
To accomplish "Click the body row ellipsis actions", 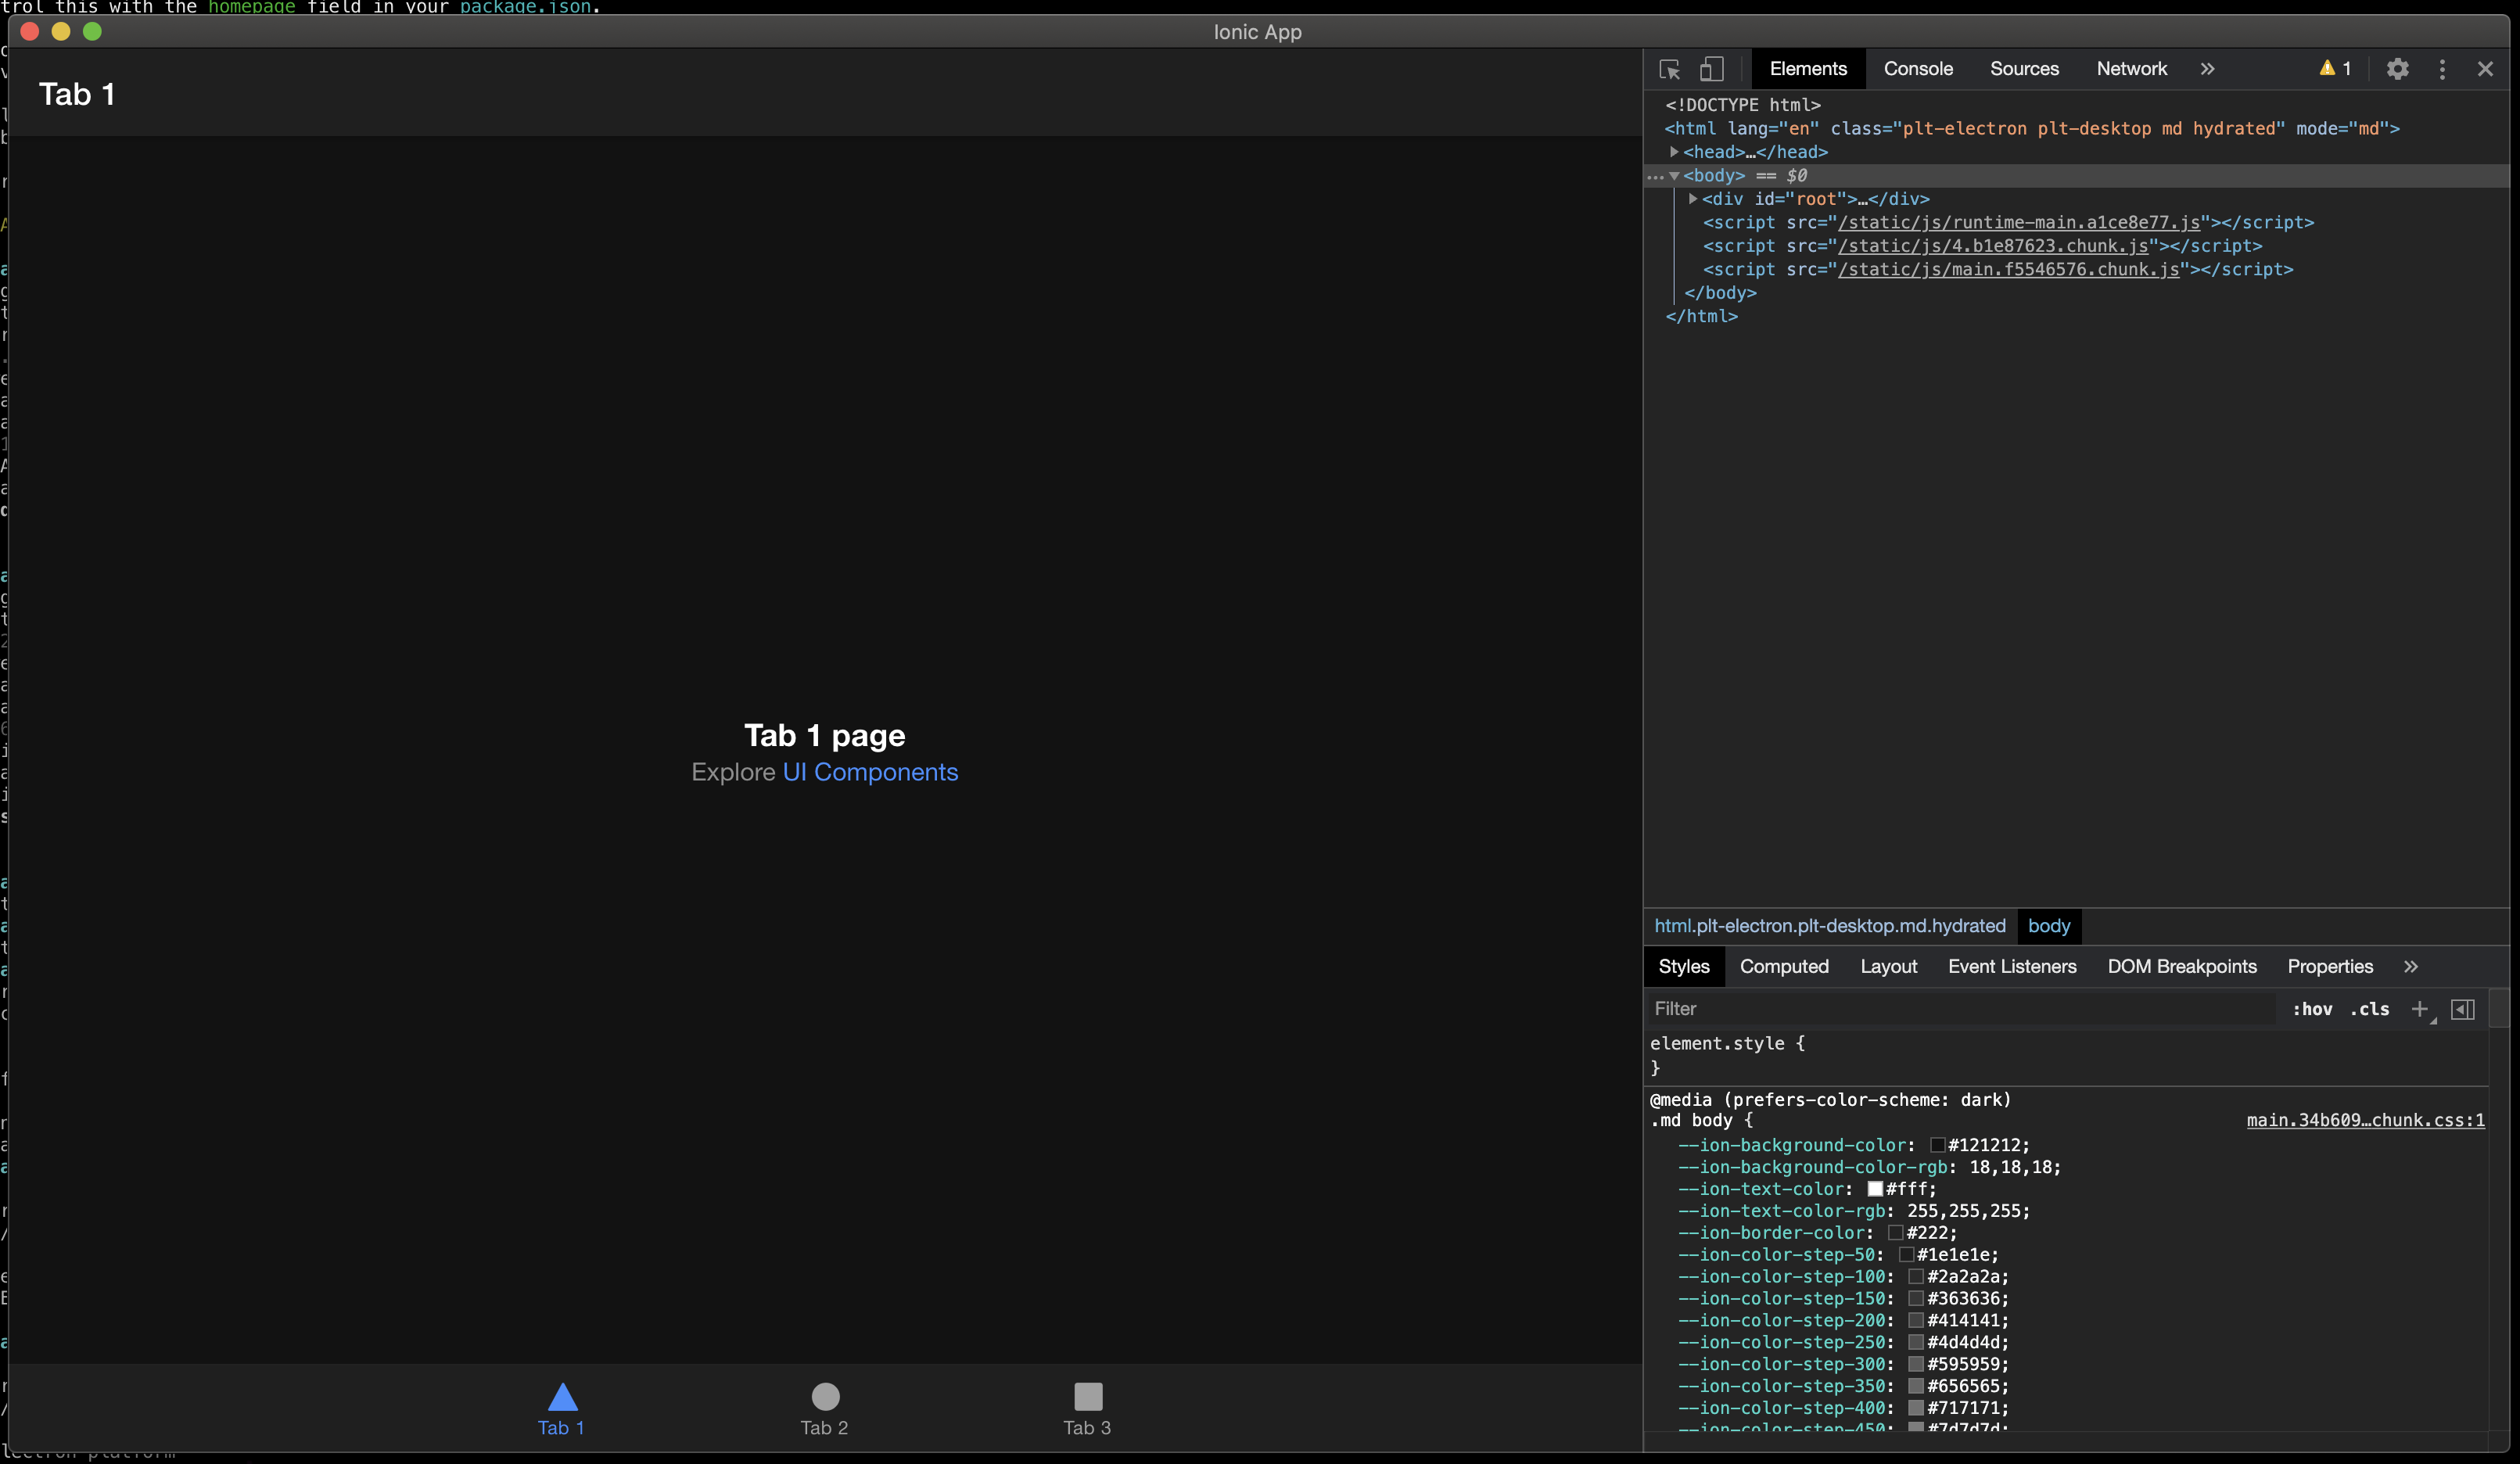I will tap(1655, 177).
